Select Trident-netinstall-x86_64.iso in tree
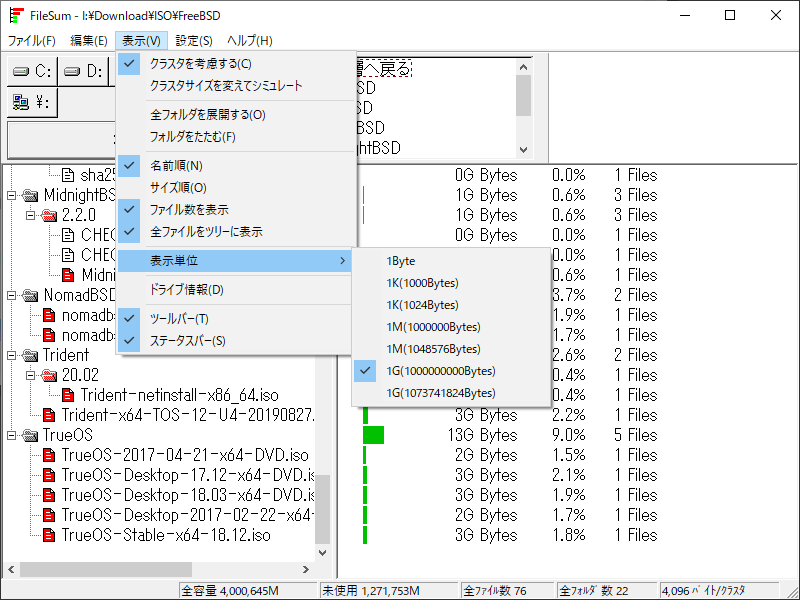Viewport: 800px width, 600px height. click(x=180, y=395)
